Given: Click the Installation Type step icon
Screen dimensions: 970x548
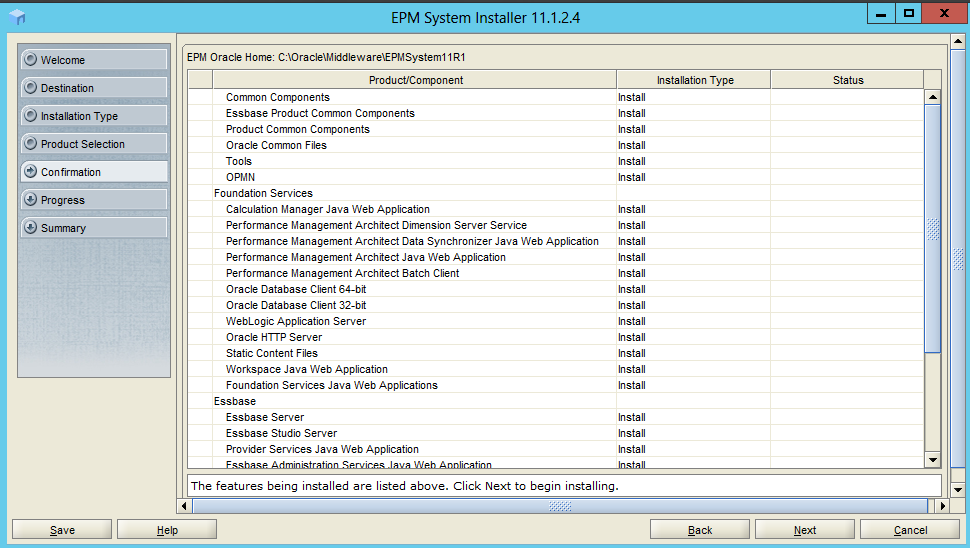Looking at the screenshot, I should click(30, 115).
